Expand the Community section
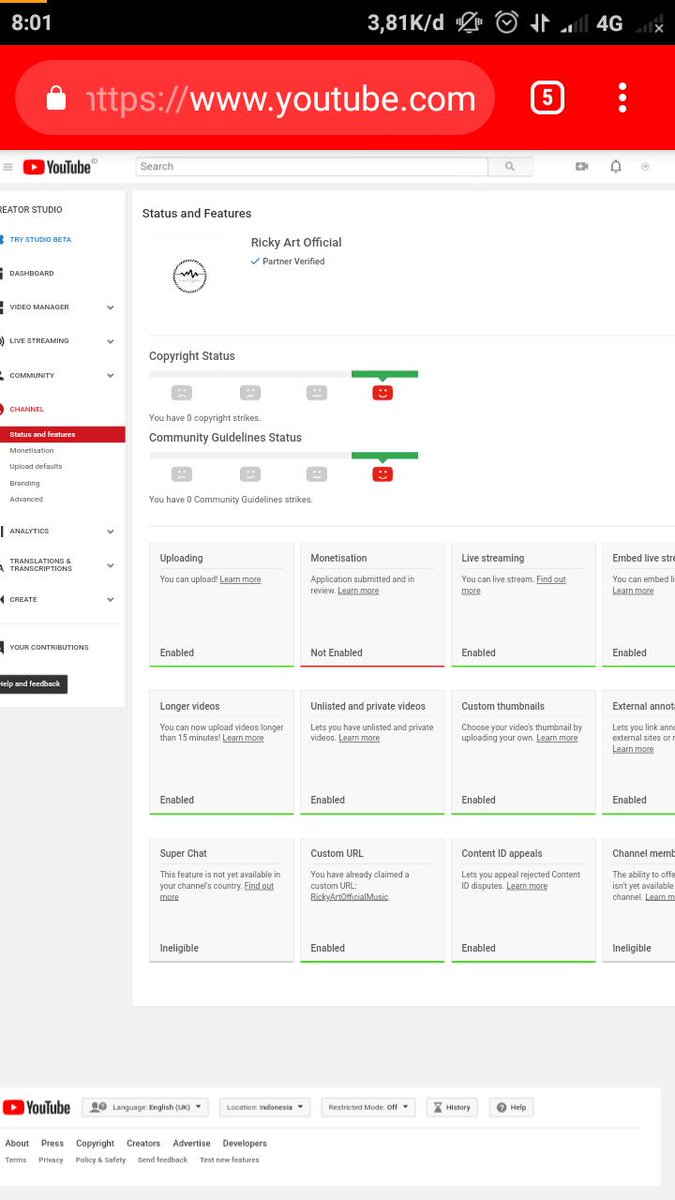Viewport: 675px width, 1200px height. [110, 376]
